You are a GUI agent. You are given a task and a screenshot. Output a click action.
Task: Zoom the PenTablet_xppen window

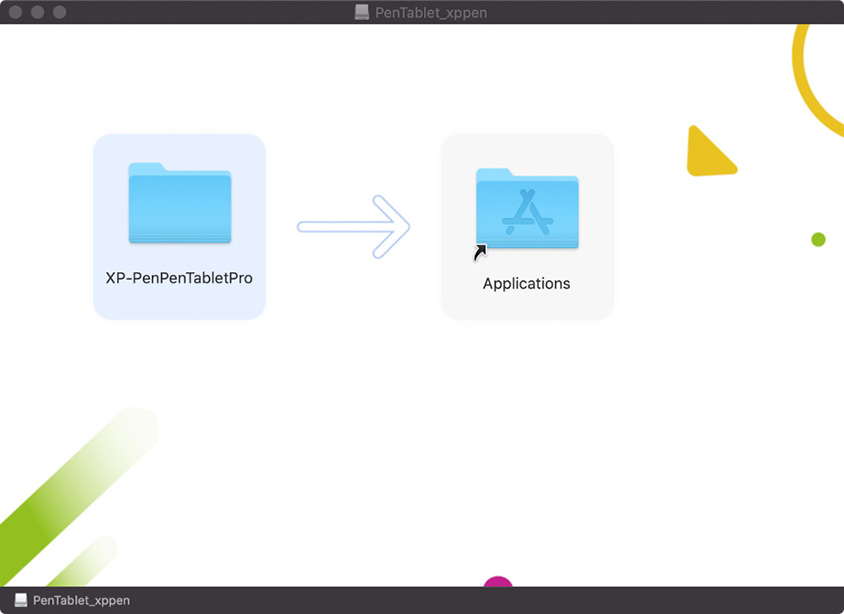pos(60,12)
